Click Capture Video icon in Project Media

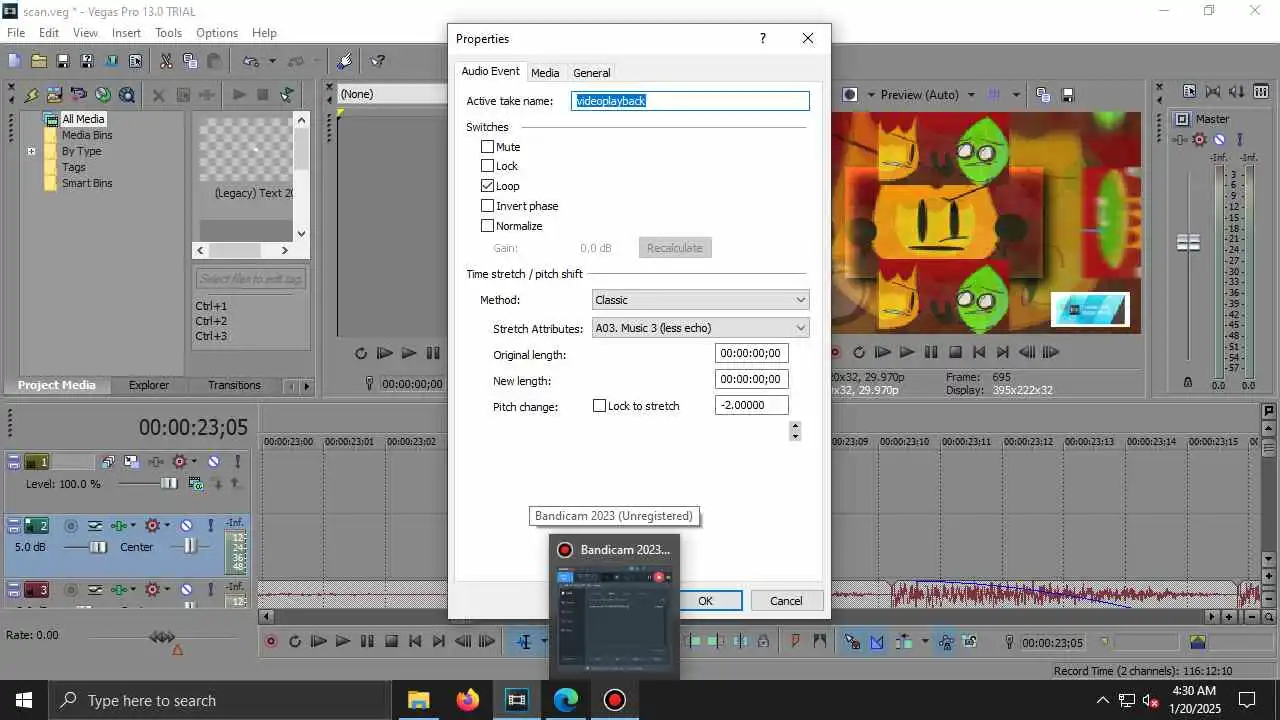[79, 95]
